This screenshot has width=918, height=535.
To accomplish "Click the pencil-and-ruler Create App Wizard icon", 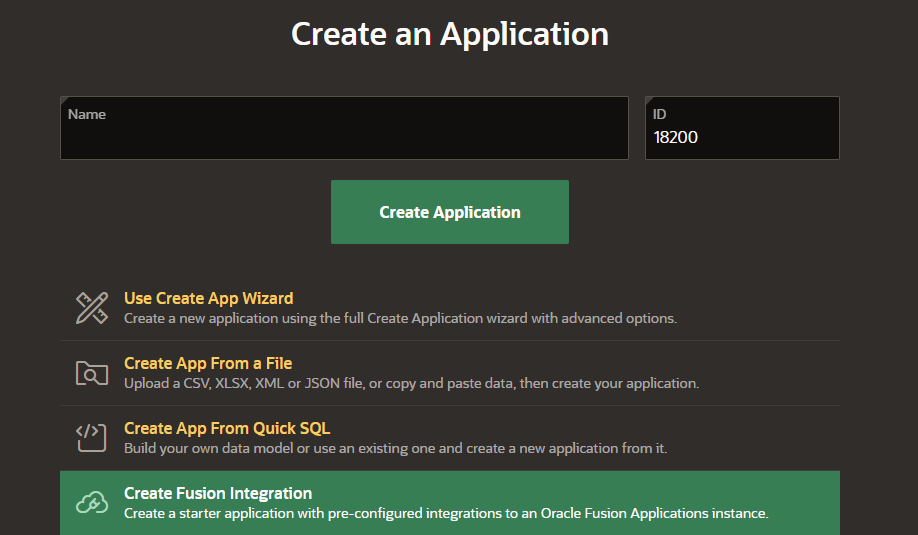I will [91, 308].
